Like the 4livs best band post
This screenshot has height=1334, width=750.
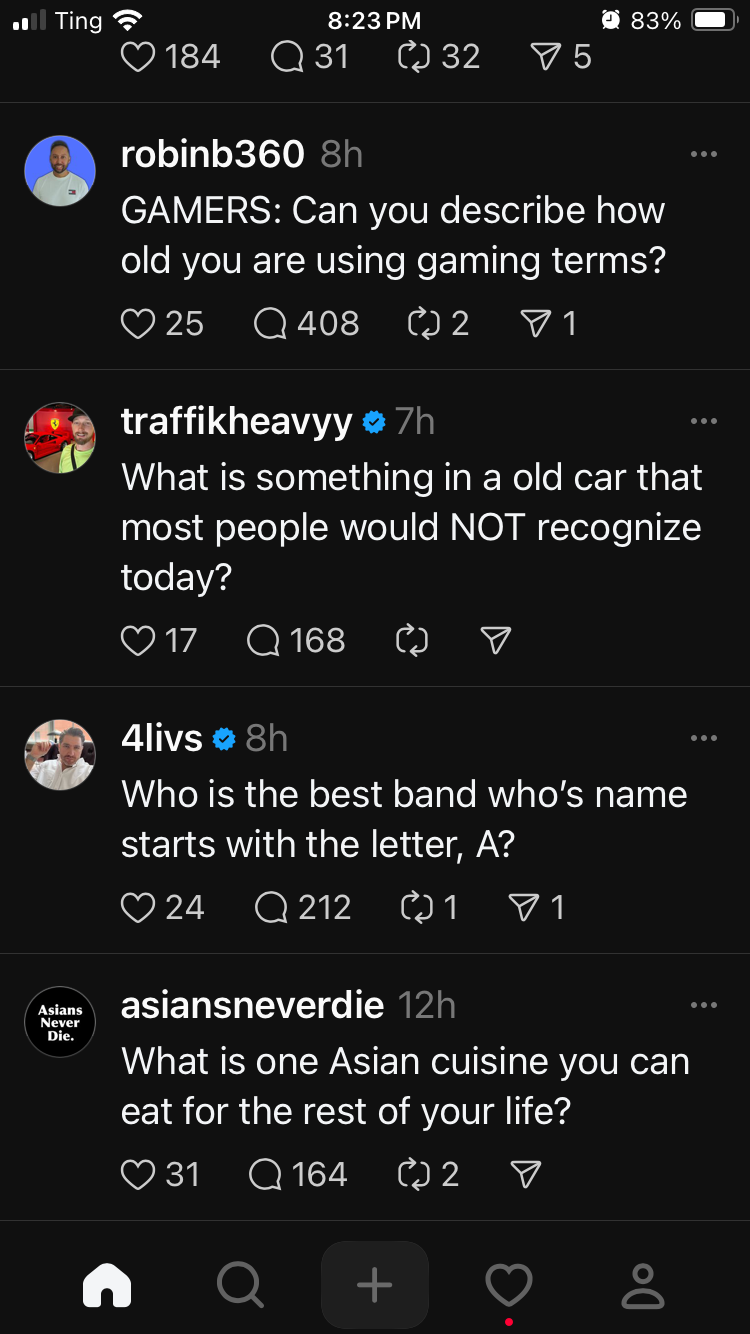[x=138, y=908]
